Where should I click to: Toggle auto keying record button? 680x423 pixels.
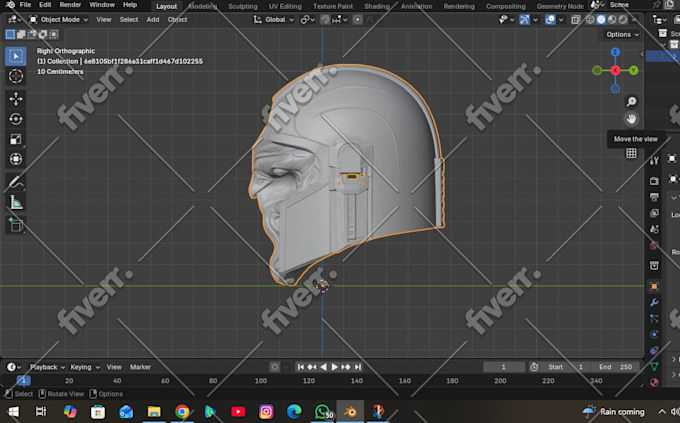click(275, 367)
